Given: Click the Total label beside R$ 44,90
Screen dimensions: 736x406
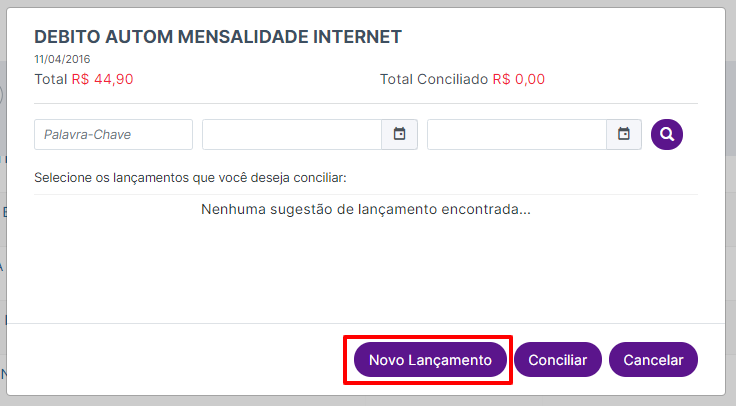Looking at the screenshot, I should point(51,79).
